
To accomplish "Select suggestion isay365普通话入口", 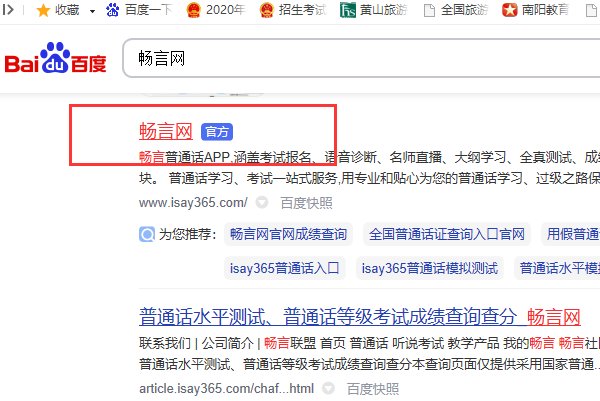I will click(284, 268).
